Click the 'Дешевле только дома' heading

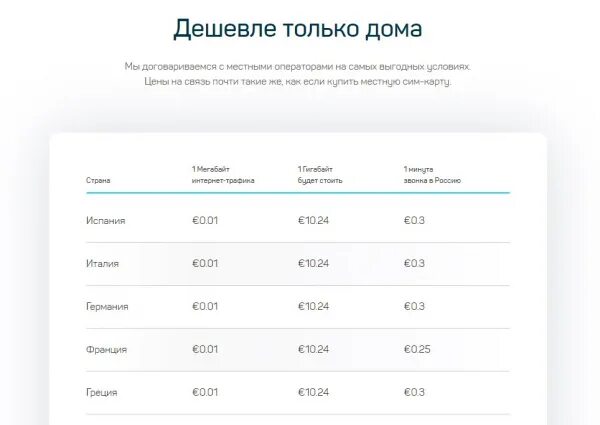coord(298,29)
